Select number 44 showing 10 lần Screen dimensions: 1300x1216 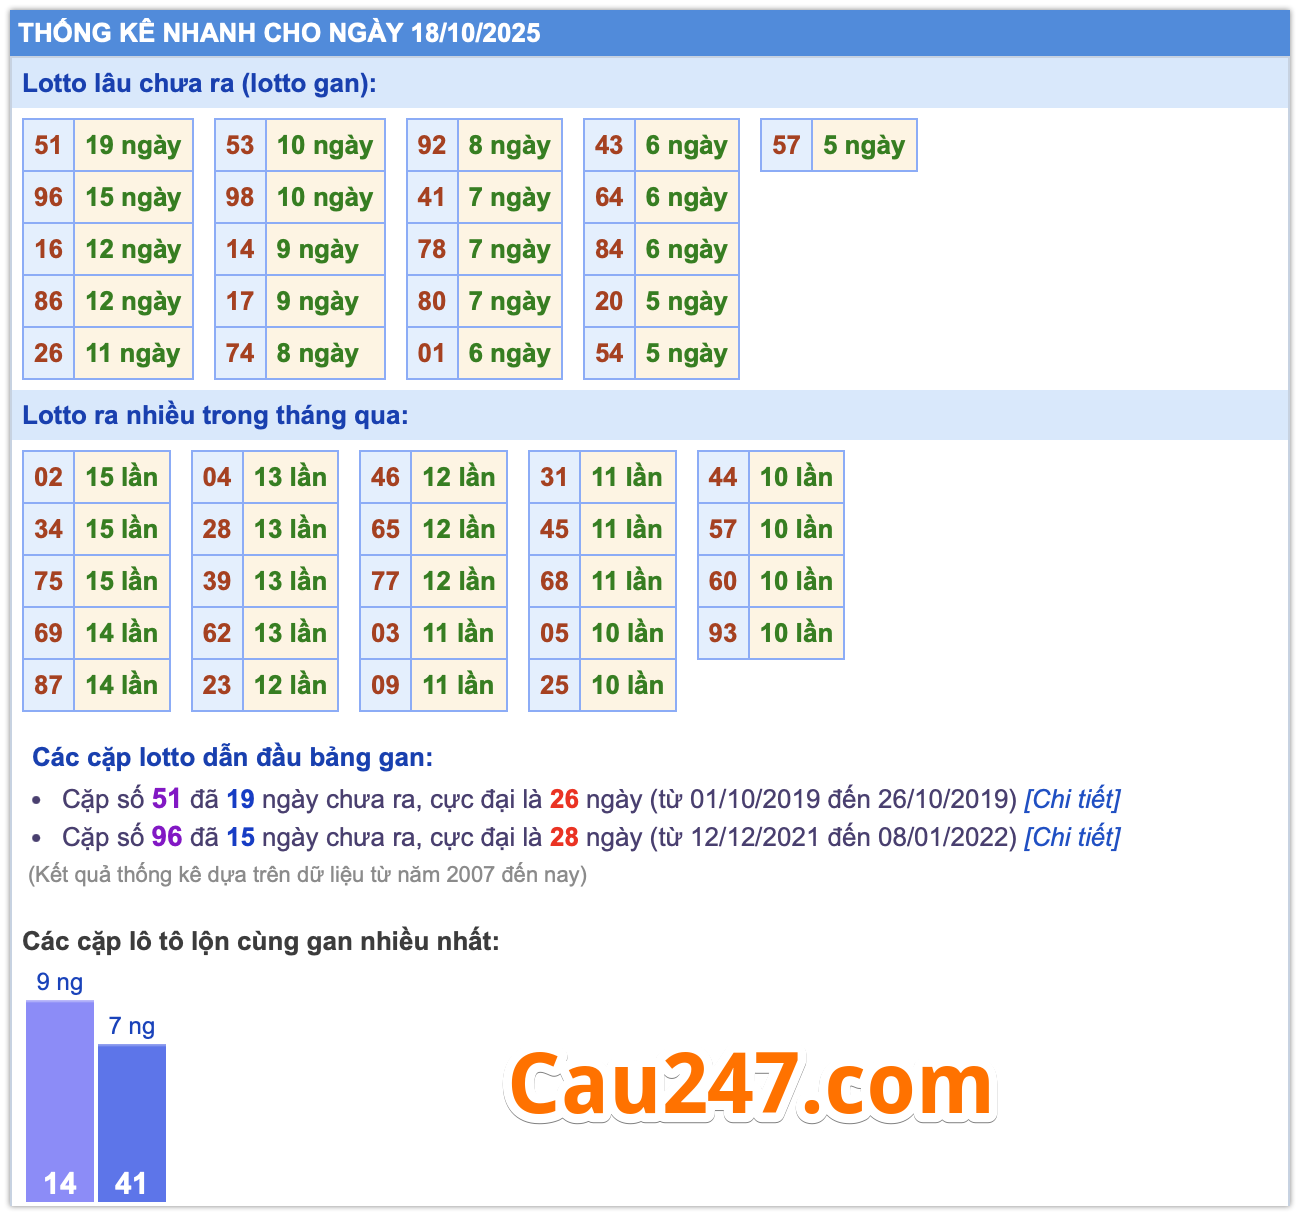click(x=723, y=477)
